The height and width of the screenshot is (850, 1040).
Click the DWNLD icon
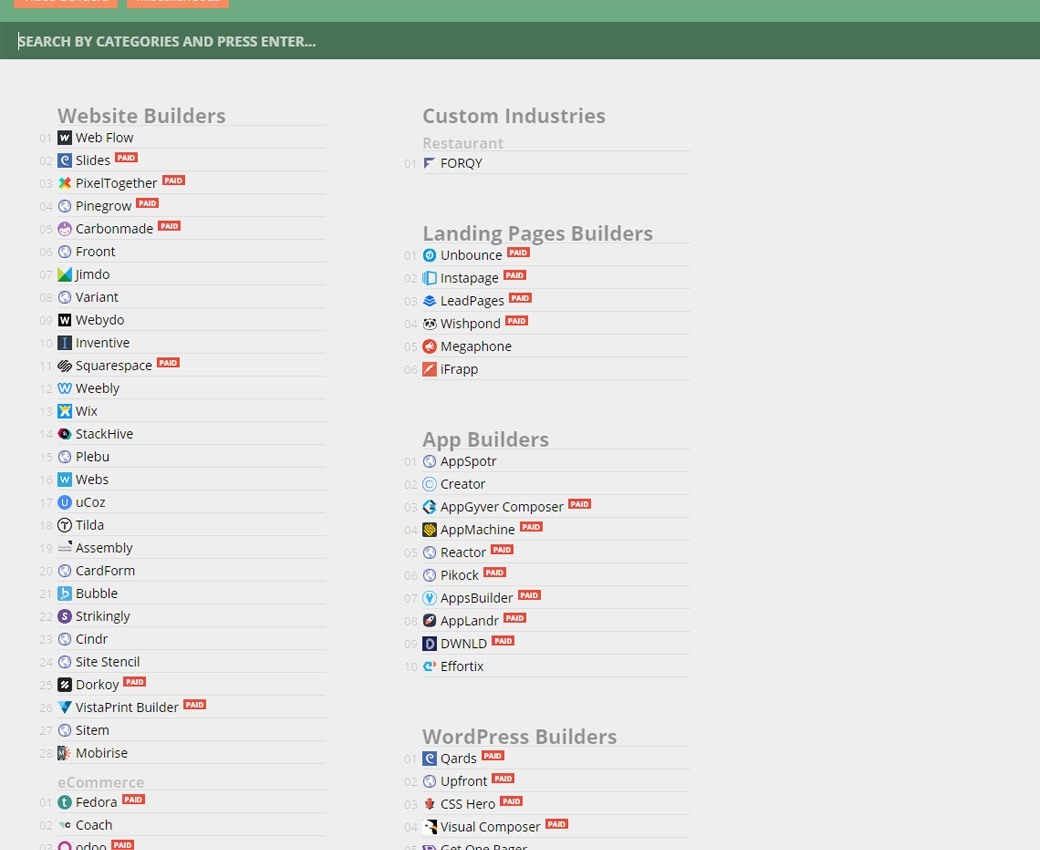point(430,644)
